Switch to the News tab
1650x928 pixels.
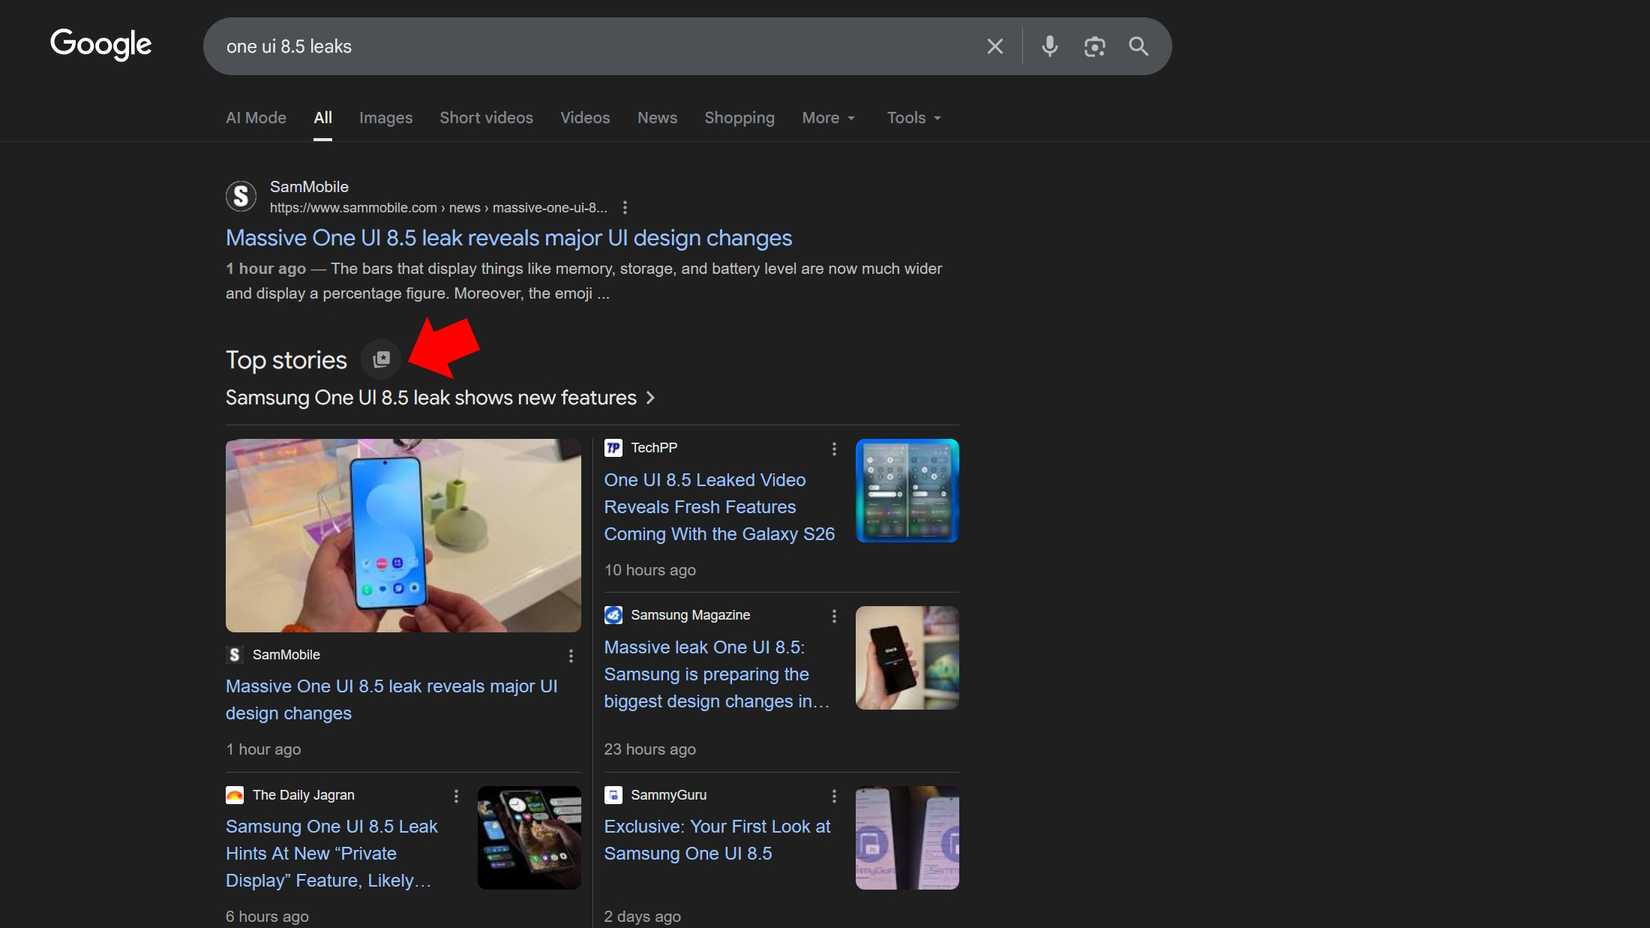coord(657,118)
